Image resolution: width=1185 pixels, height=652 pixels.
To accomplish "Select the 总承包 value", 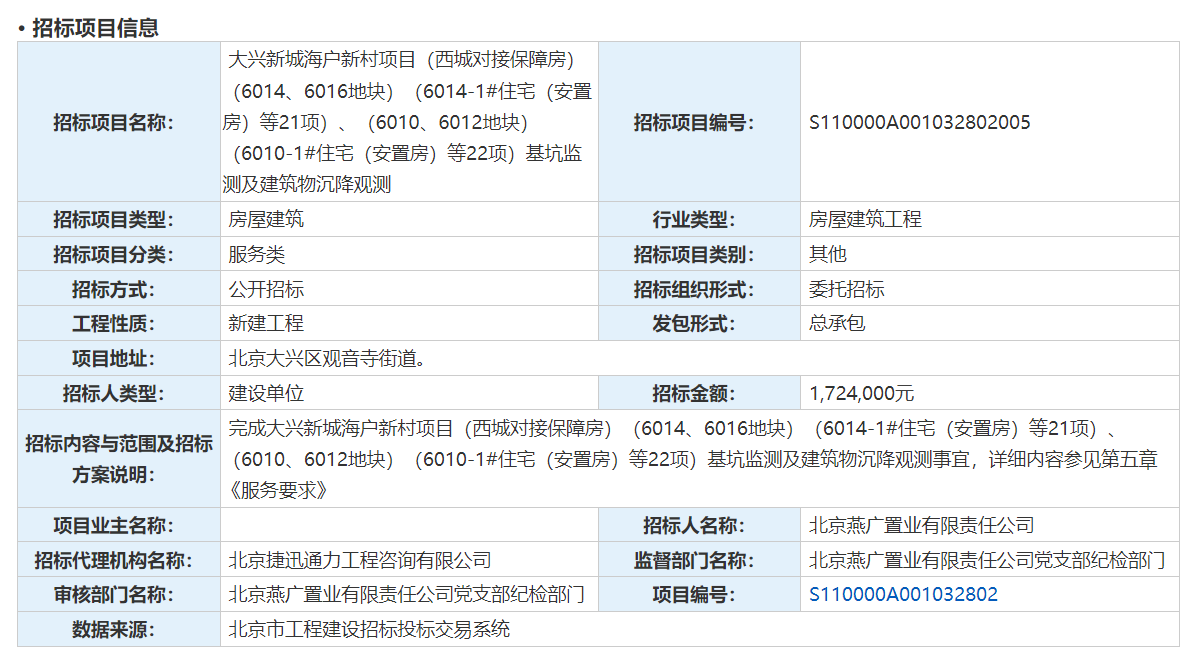I will tap(837, 323).
